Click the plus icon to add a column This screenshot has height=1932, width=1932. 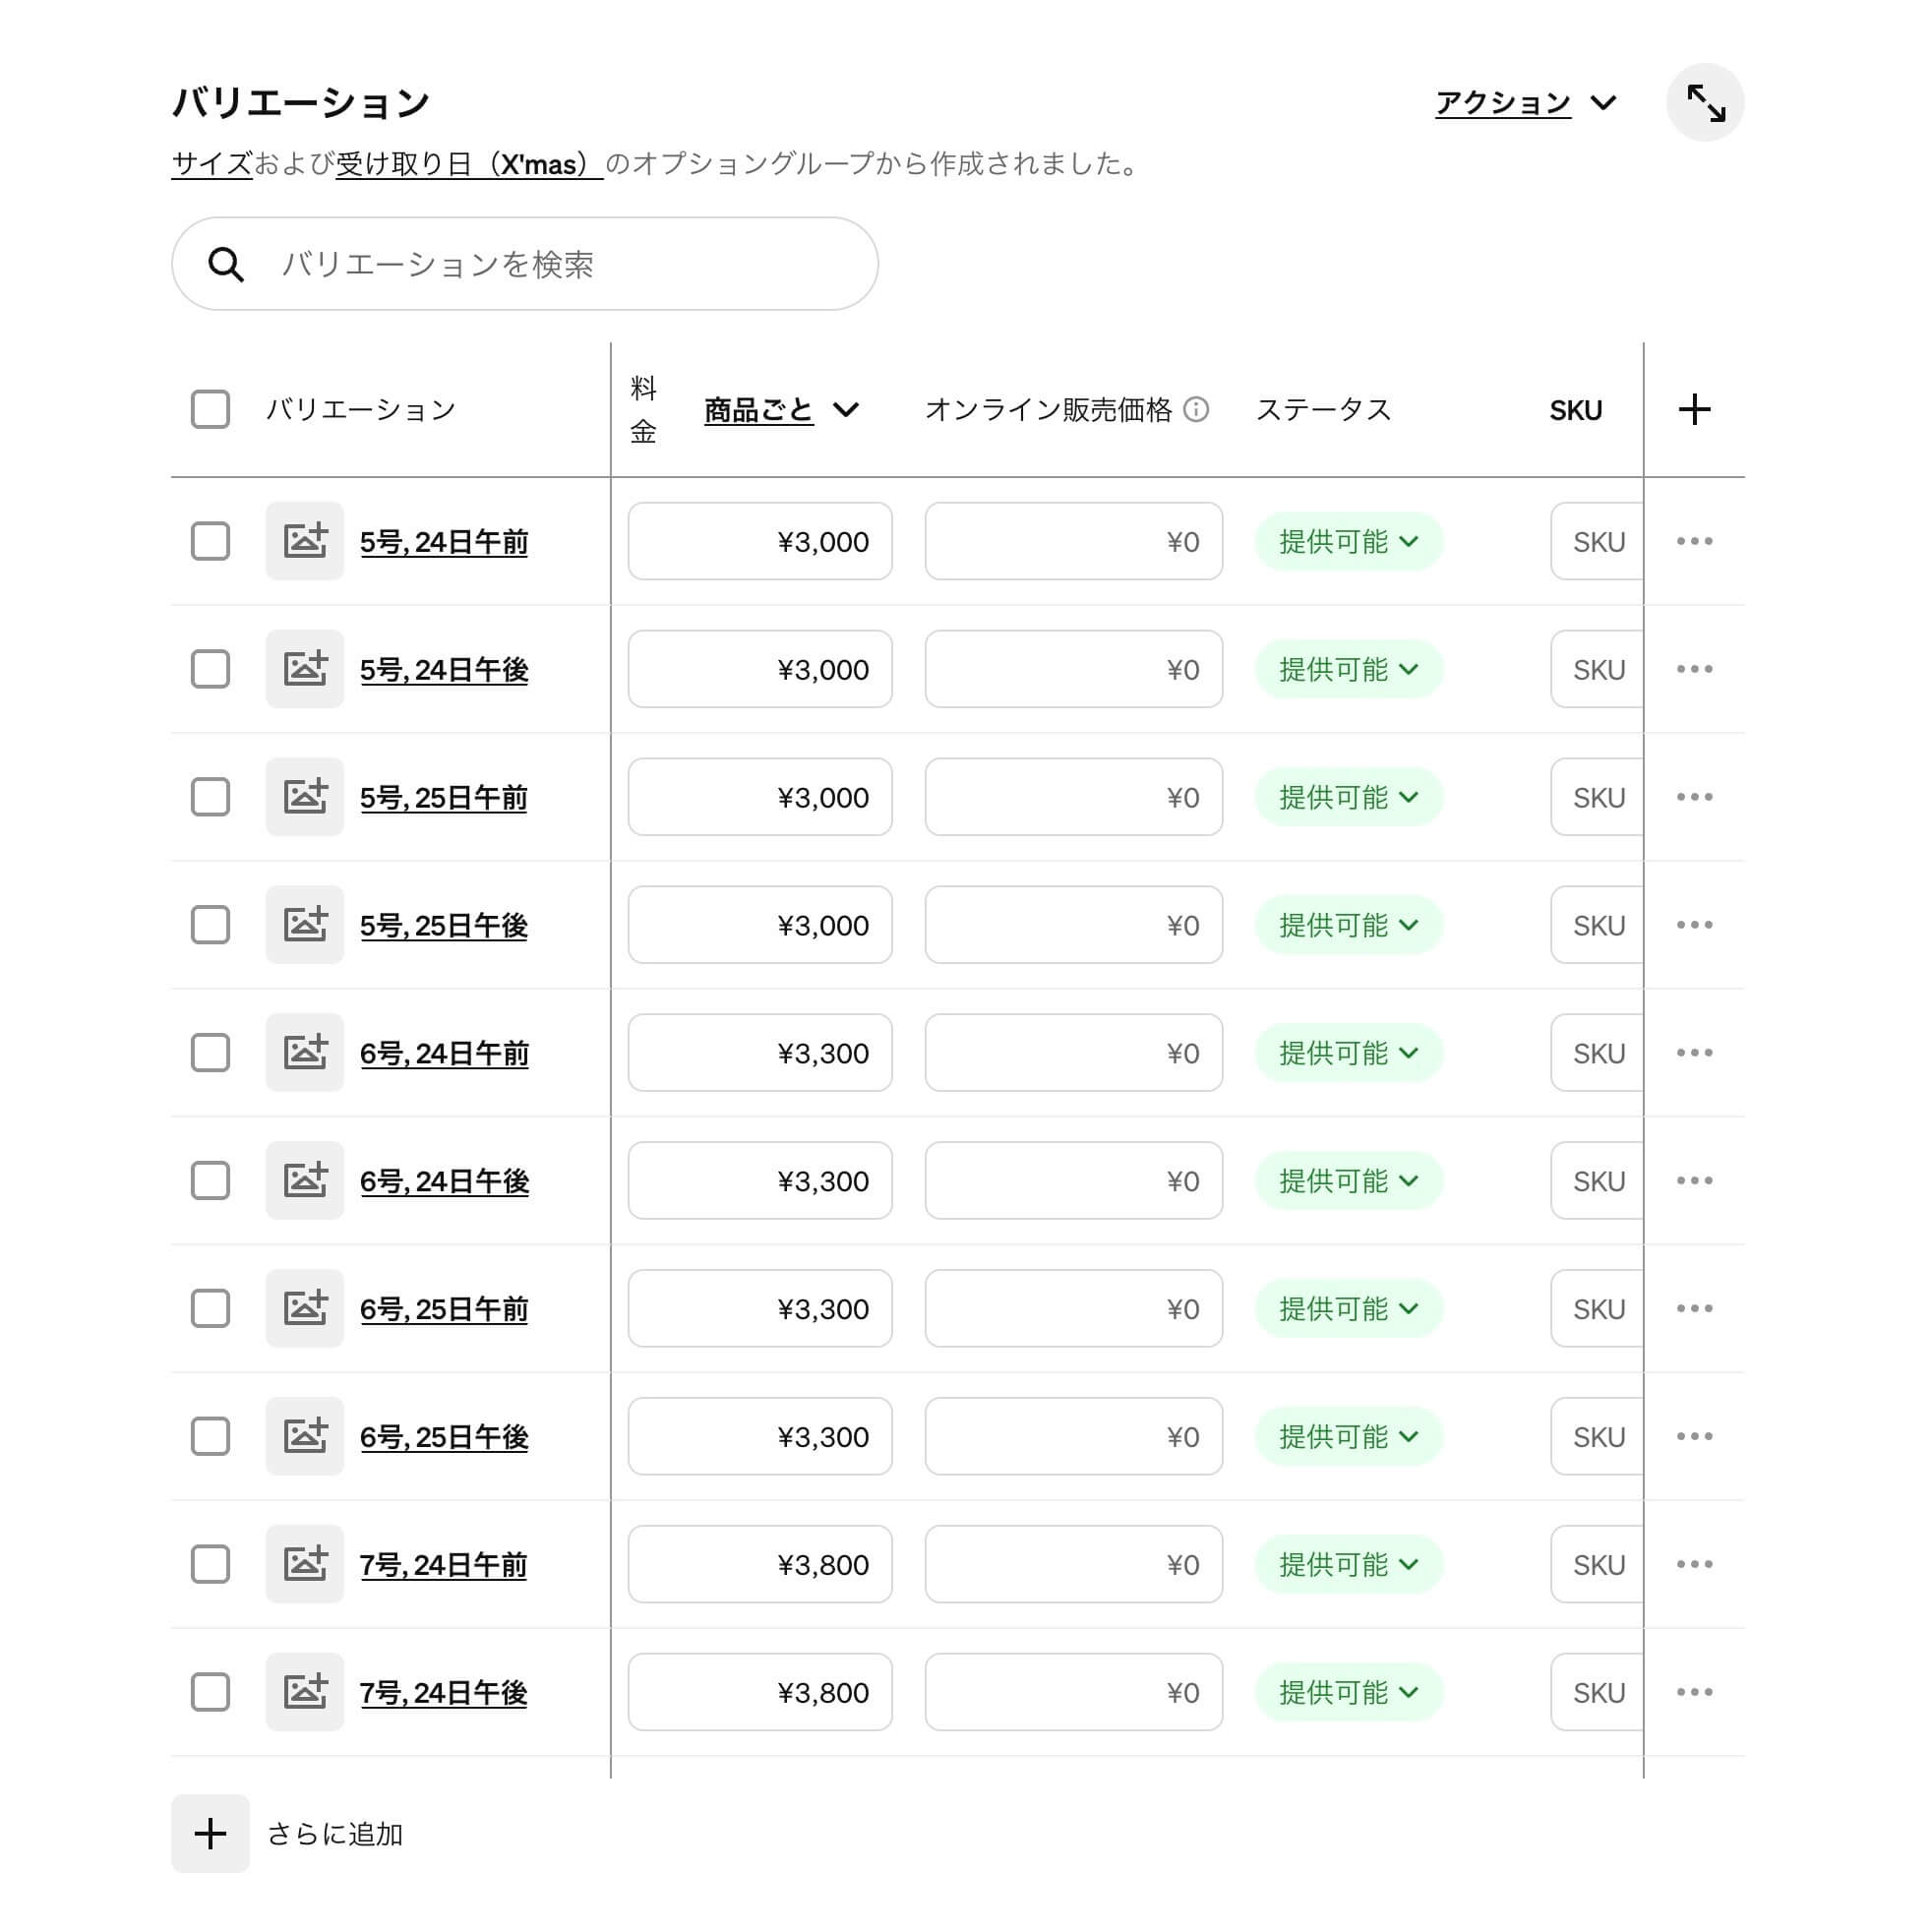(x=1694, y=409)
